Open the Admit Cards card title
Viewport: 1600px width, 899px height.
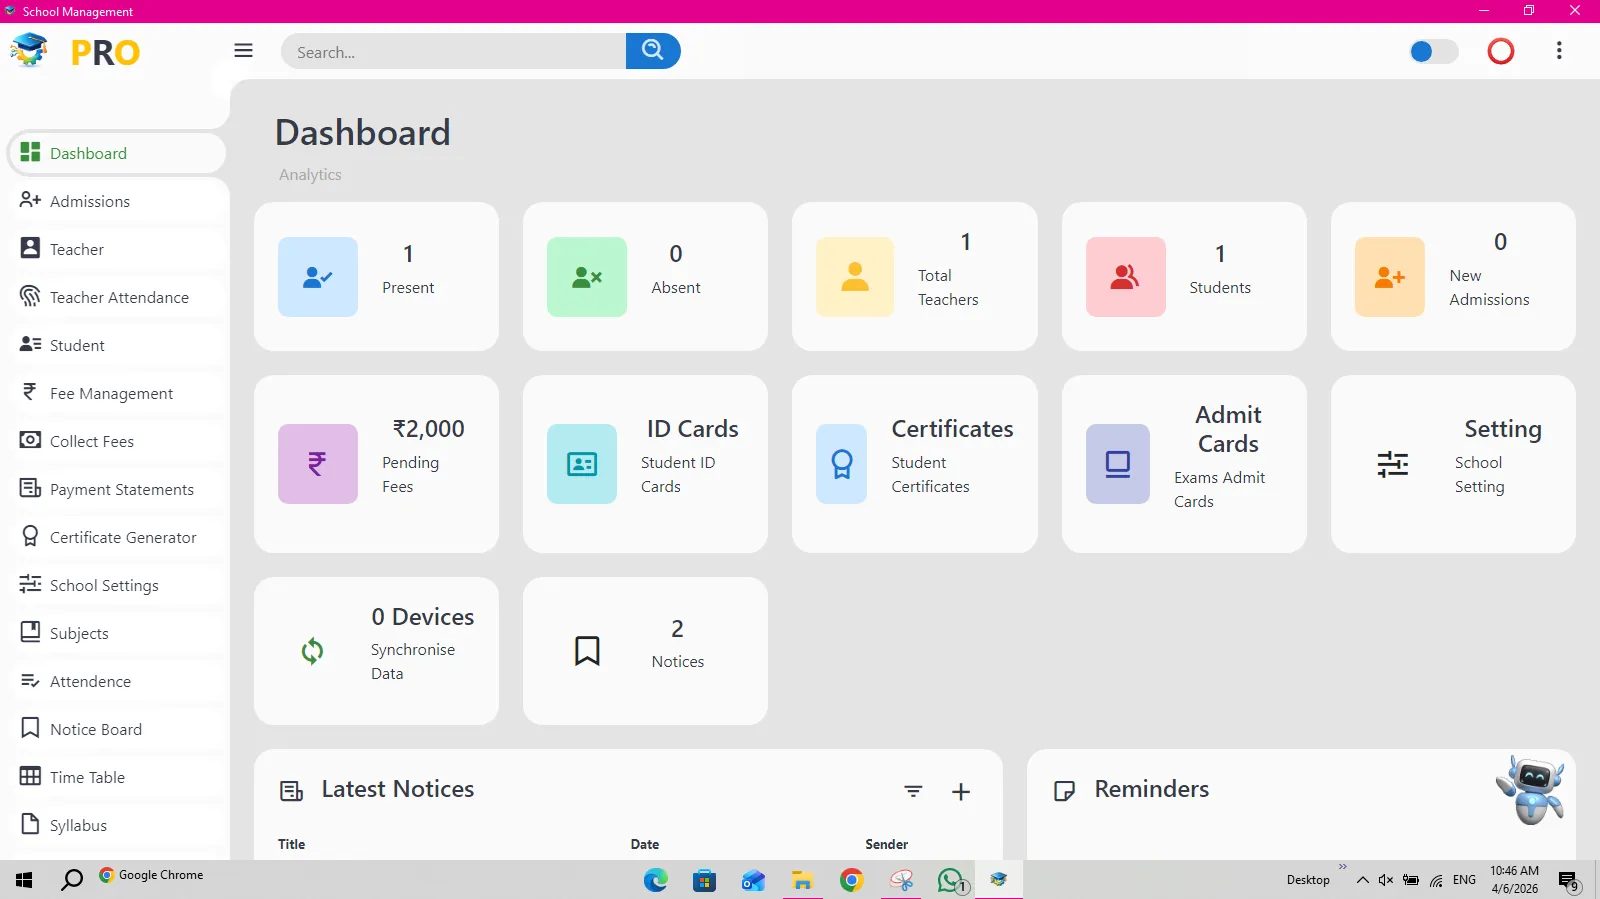(x=1229, y=429)
